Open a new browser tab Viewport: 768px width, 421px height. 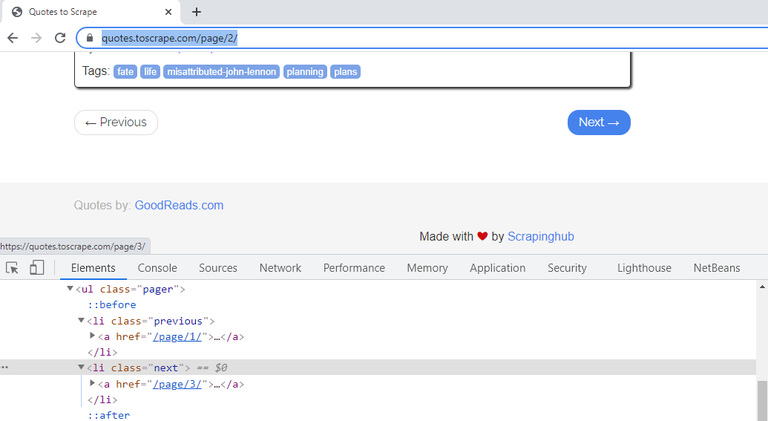(196, 12)
